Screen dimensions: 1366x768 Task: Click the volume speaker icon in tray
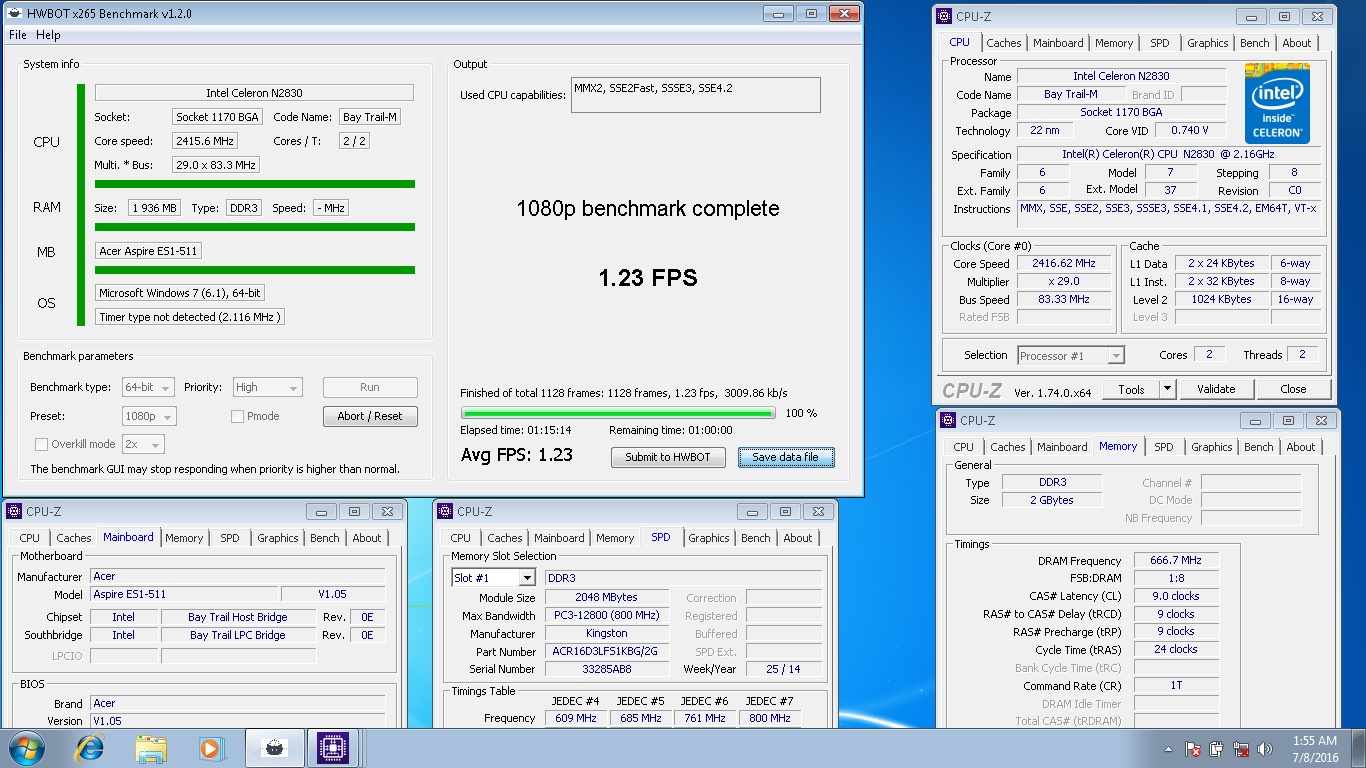1266,749
